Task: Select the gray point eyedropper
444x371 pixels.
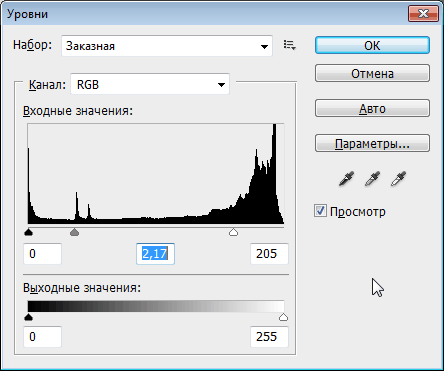Action: (372, 179)
